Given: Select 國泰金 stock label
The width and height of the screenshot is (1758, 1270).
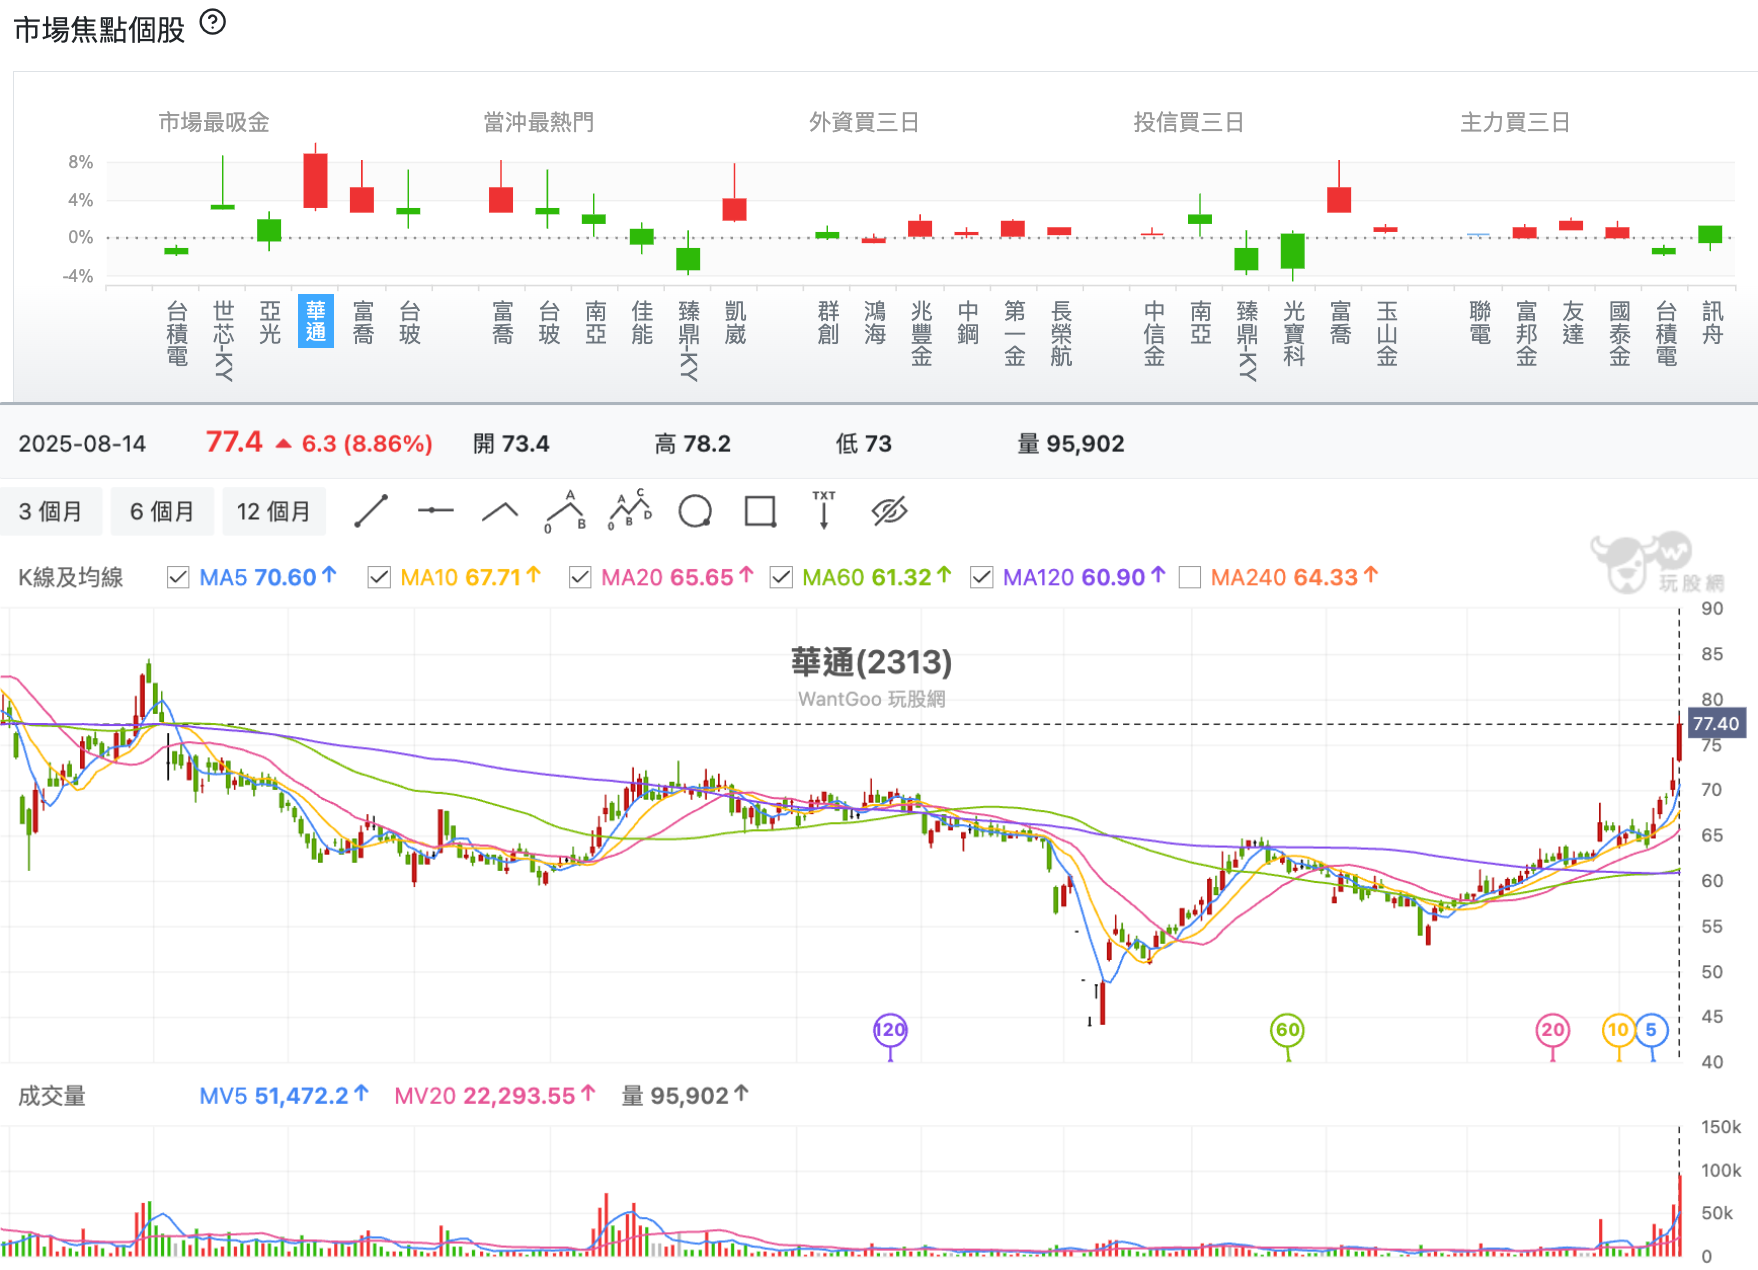Looking at the screenshot, I should click(1619, 333).
